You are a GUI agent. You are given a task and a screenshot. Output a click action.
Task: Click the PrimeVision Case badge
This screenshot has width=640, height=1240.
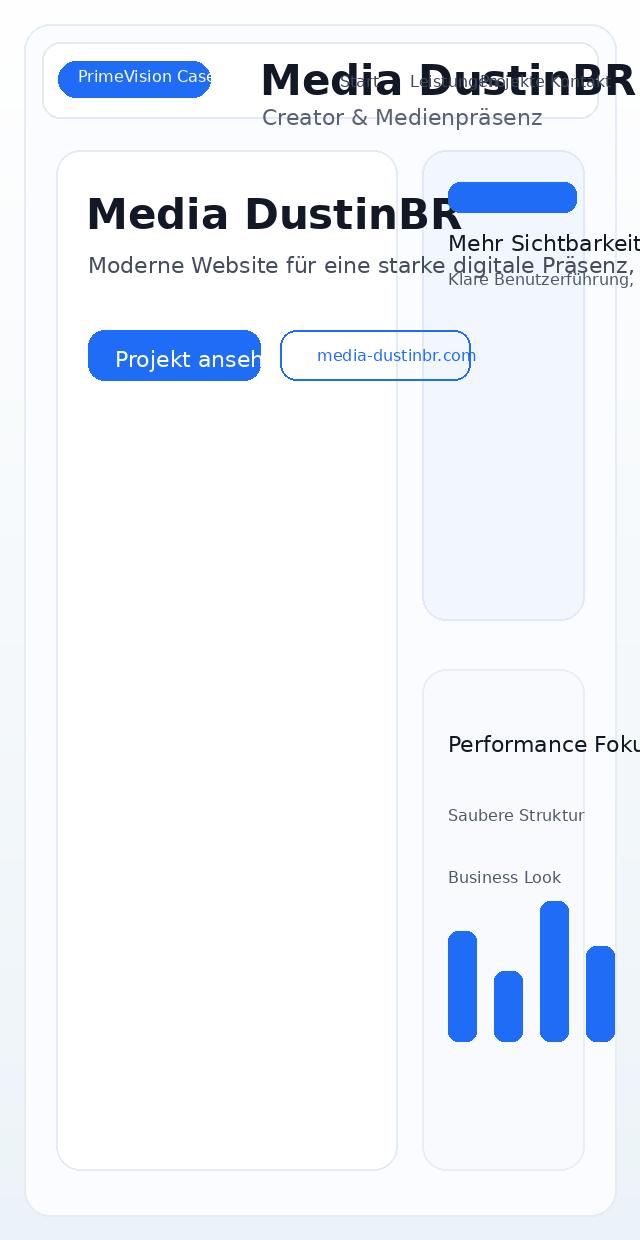click(x=134, y=79)
